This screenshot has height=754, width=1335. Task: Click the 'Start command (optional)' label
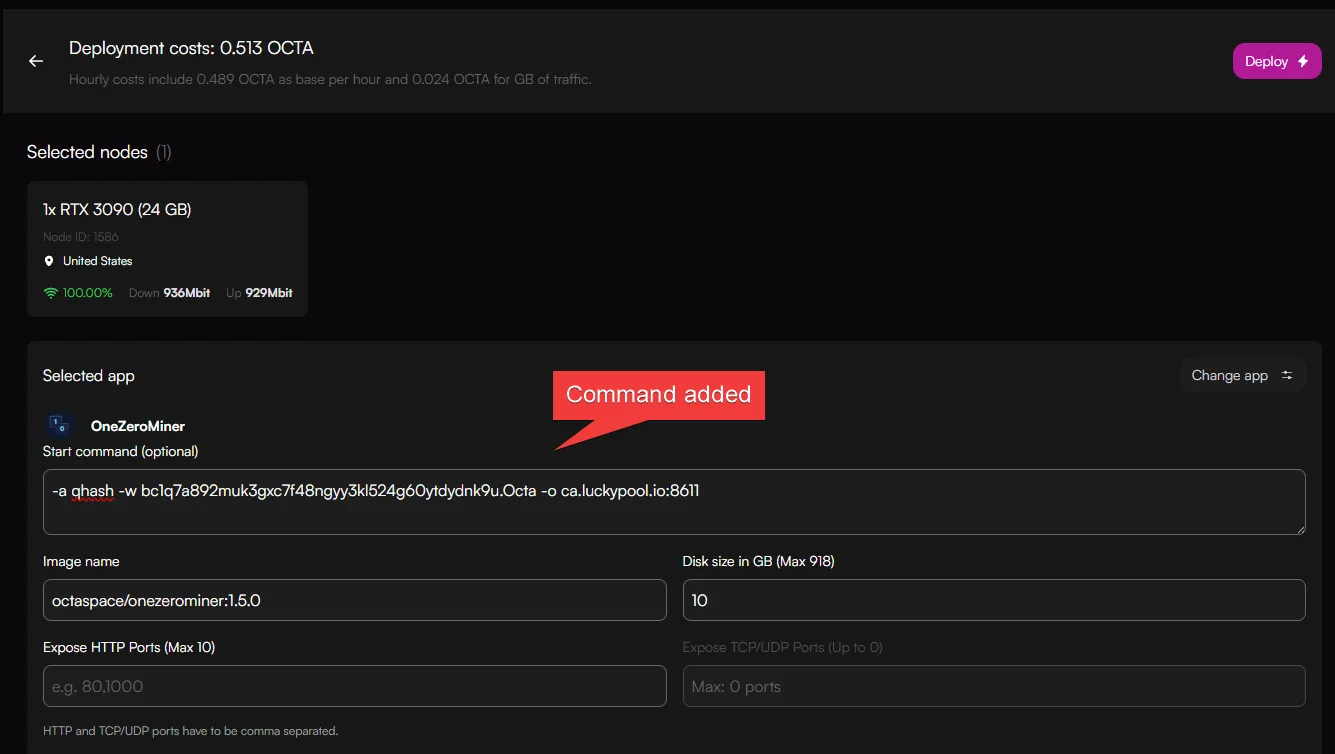tap(120, 451)
